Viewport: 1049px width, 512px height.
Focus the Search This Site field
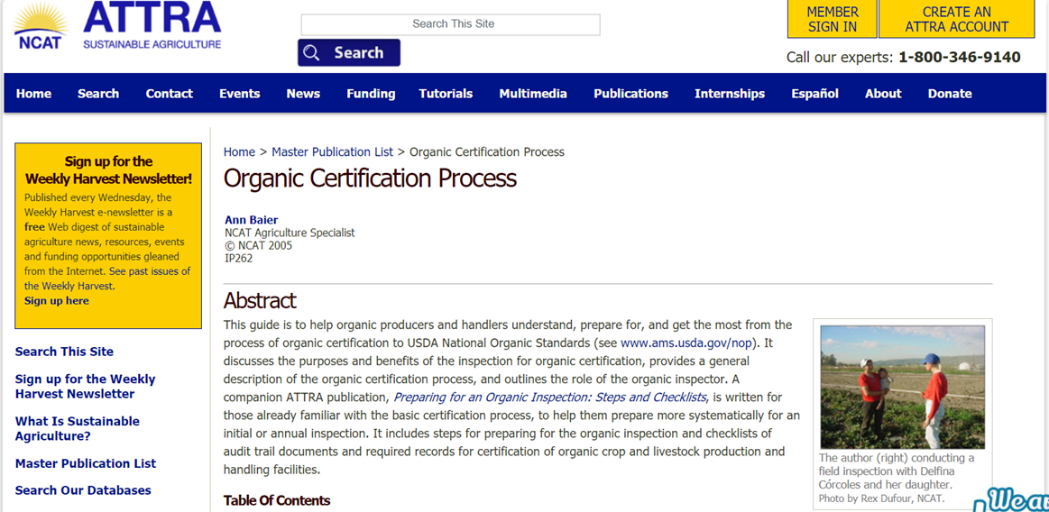point(450,24)
